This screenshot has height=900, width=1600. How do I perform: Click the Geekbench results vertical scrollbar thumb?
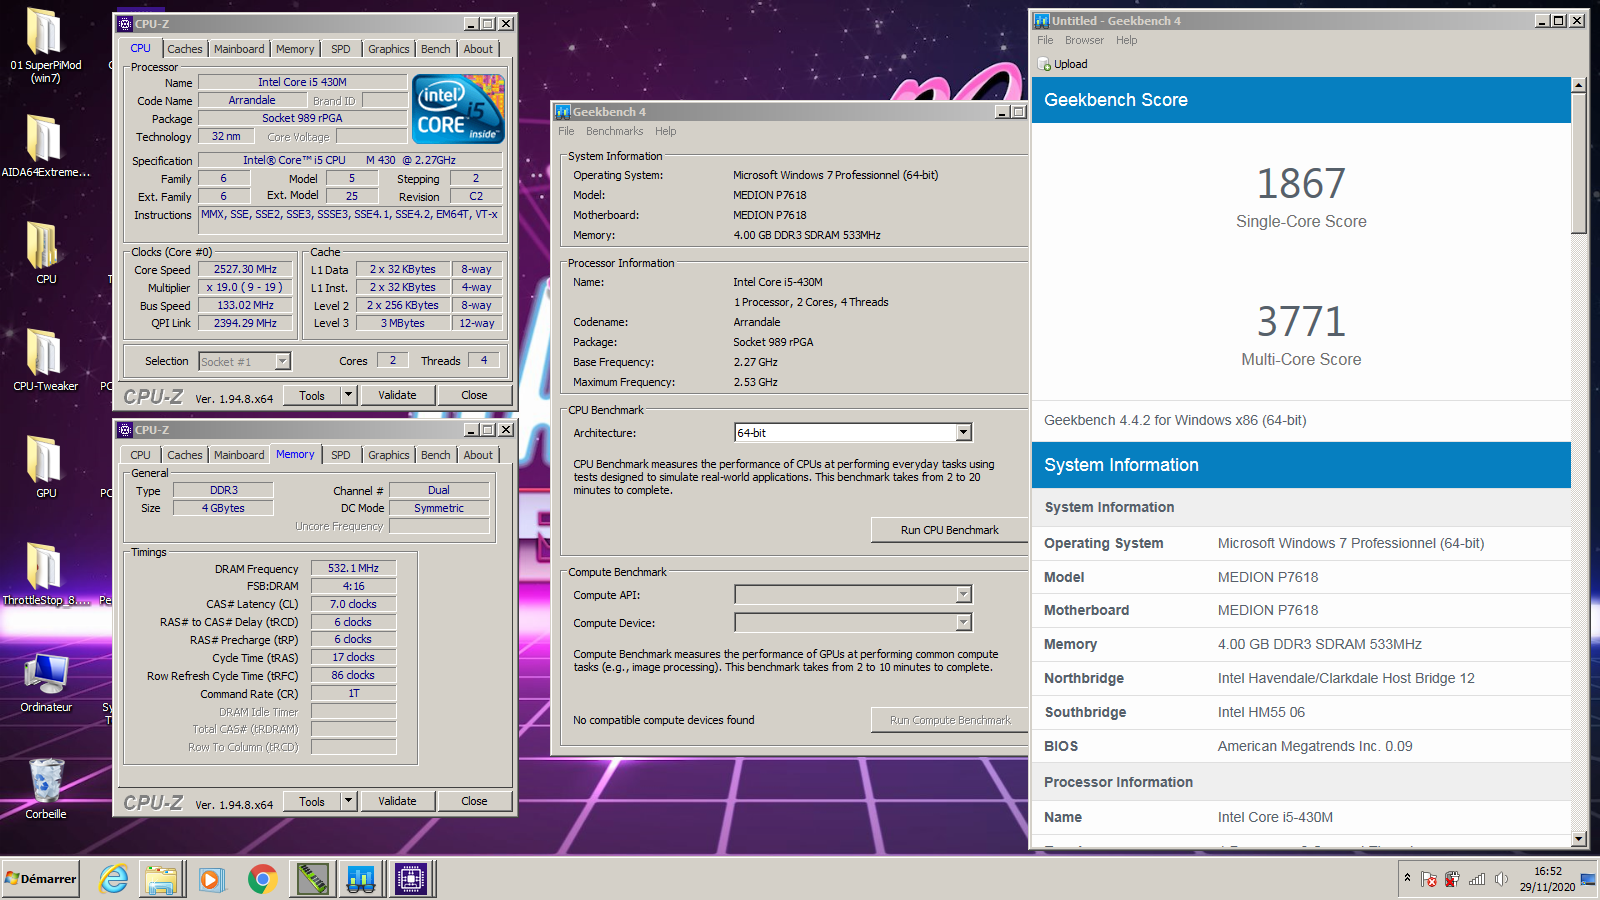coord(1579,163)
